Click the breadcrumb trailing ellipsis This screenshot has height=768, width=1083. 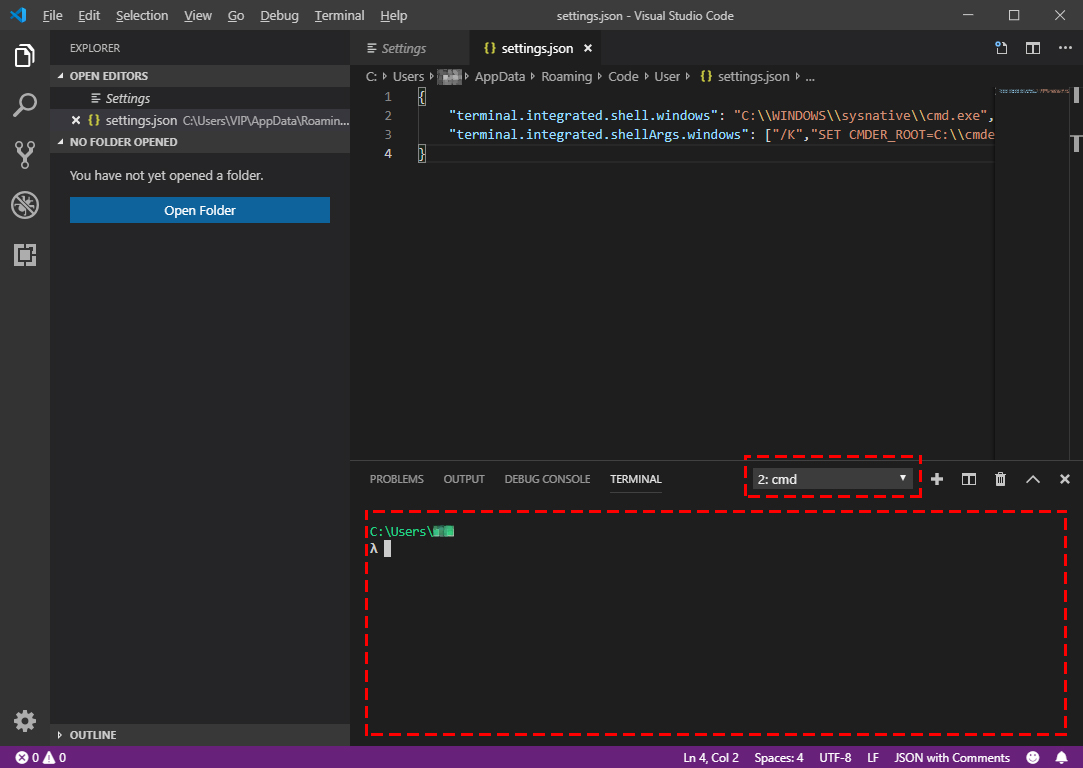pos(810,77)
